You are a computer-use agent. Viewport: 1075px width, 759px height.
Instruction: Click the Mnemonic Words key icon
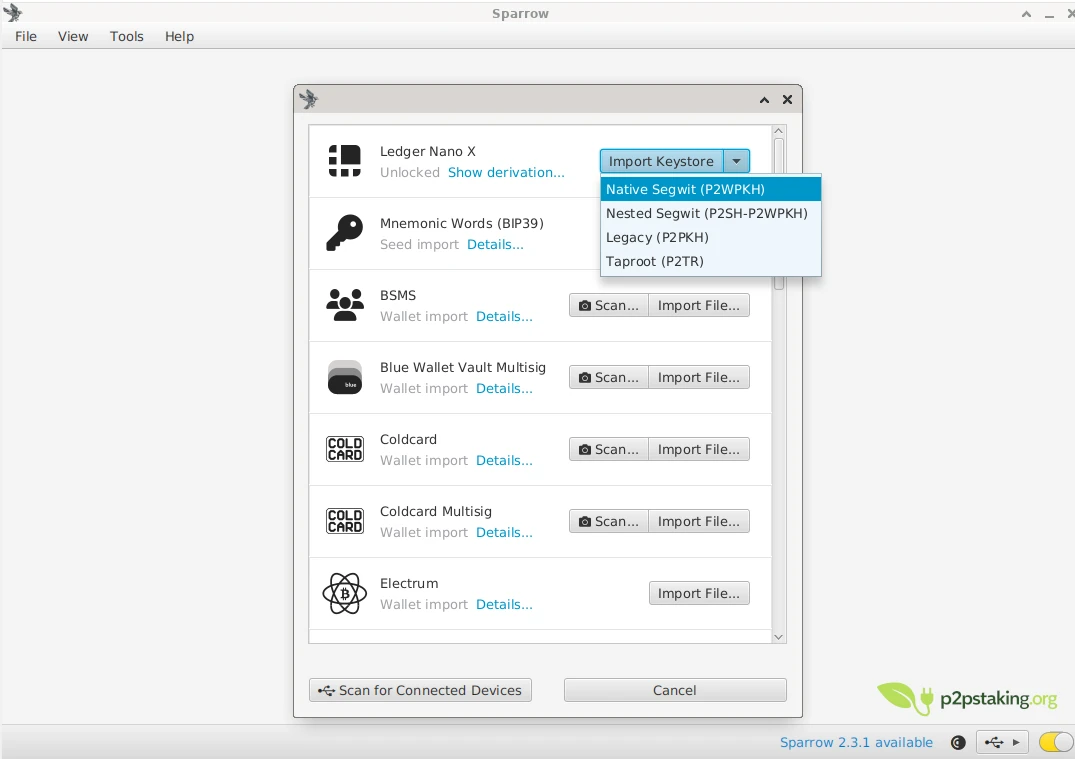tap(344, 232)
